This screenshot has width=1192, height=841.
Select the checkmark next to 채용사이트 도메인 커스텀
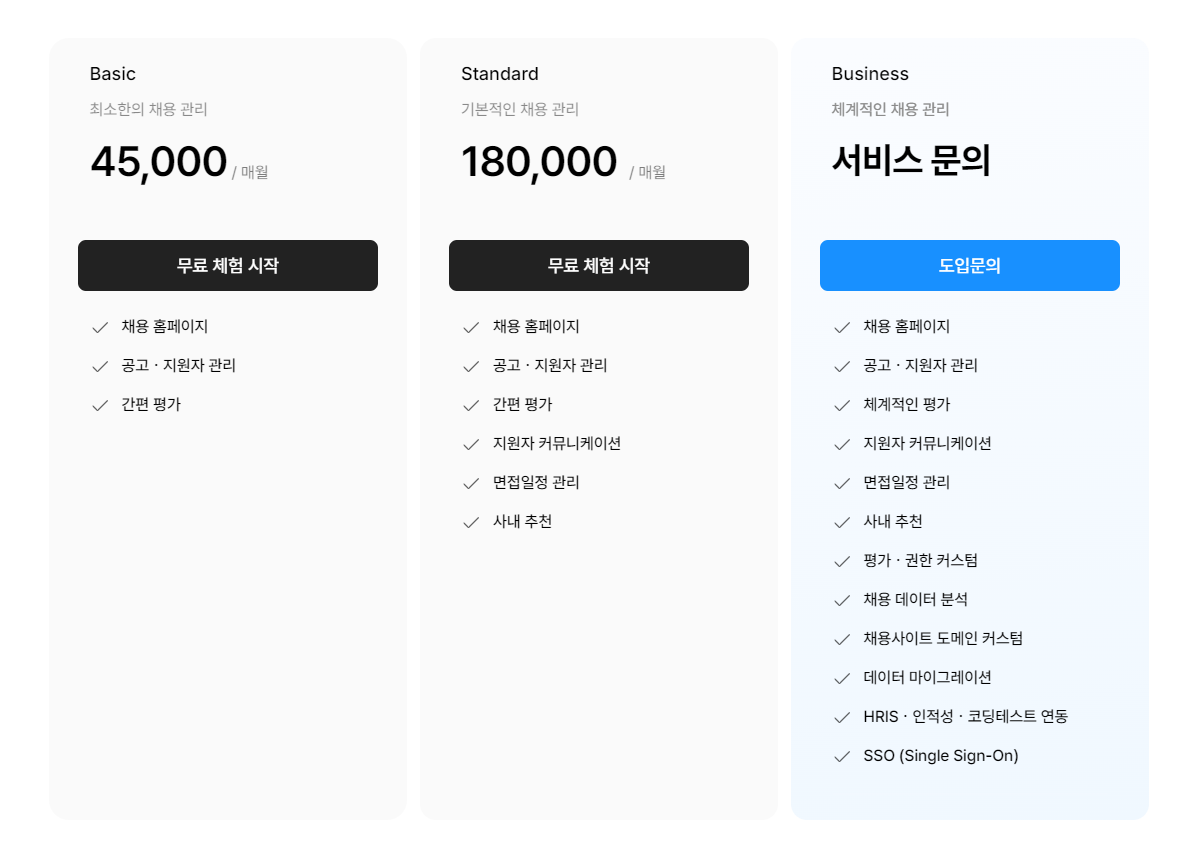[841, 638]
